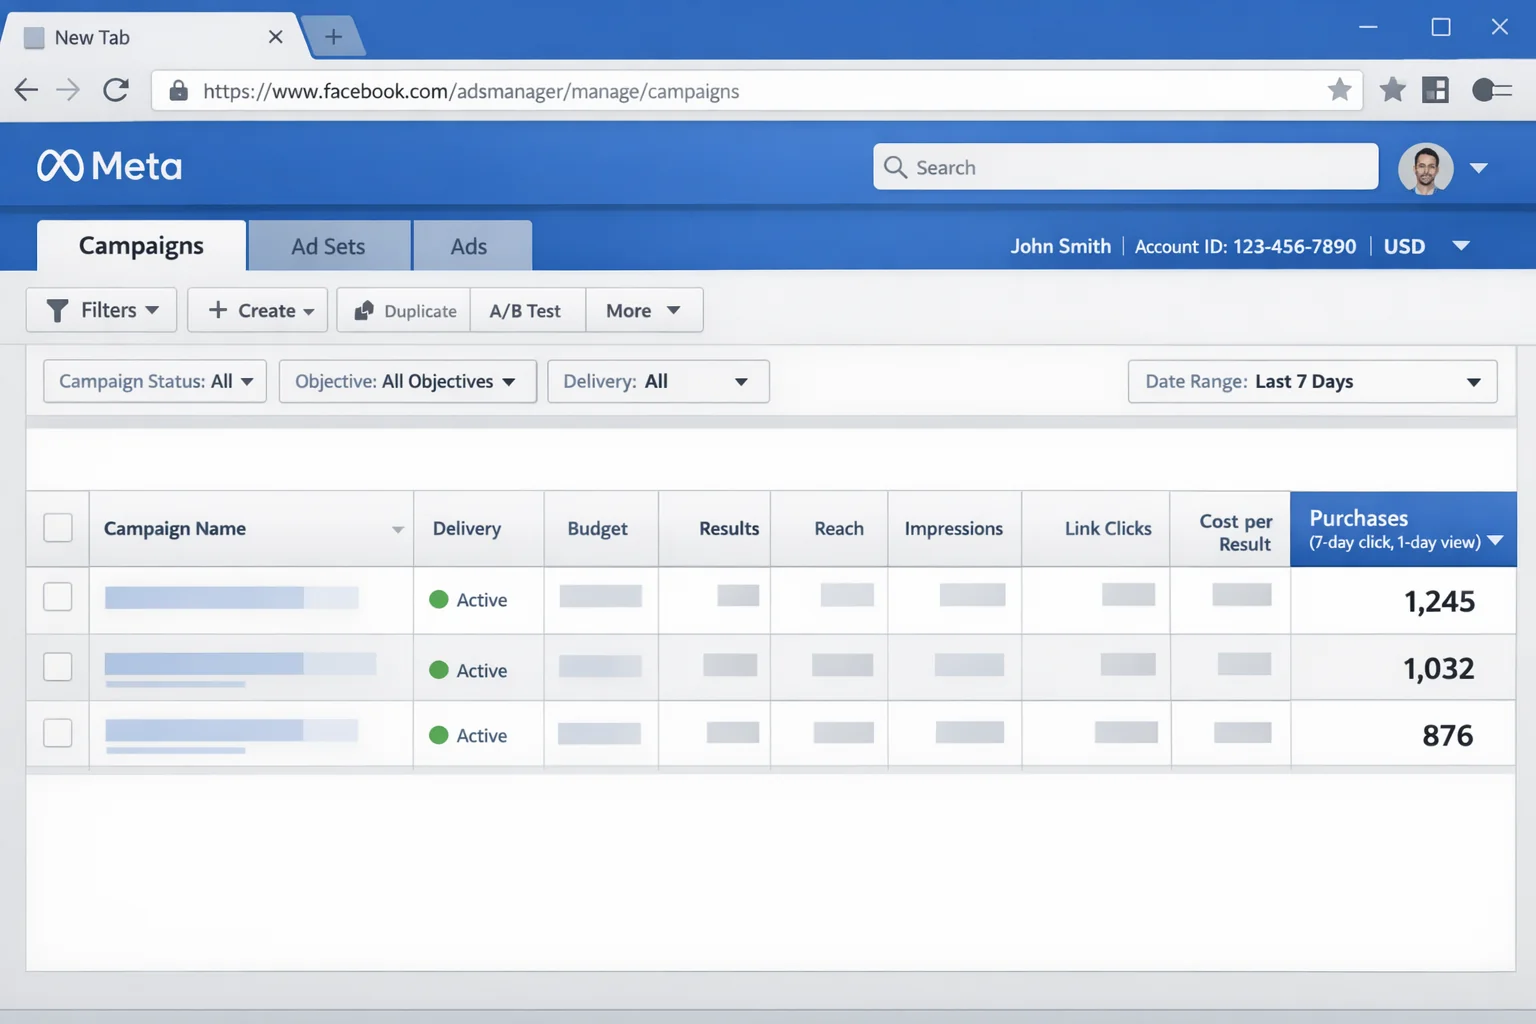Click inside the Search input field

(x=1100, y=167)
